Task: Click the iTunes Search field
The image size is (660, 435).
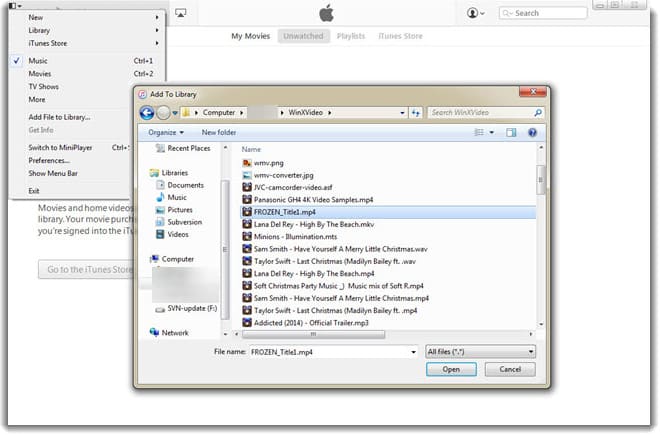Action: click(x=543, y=13)
